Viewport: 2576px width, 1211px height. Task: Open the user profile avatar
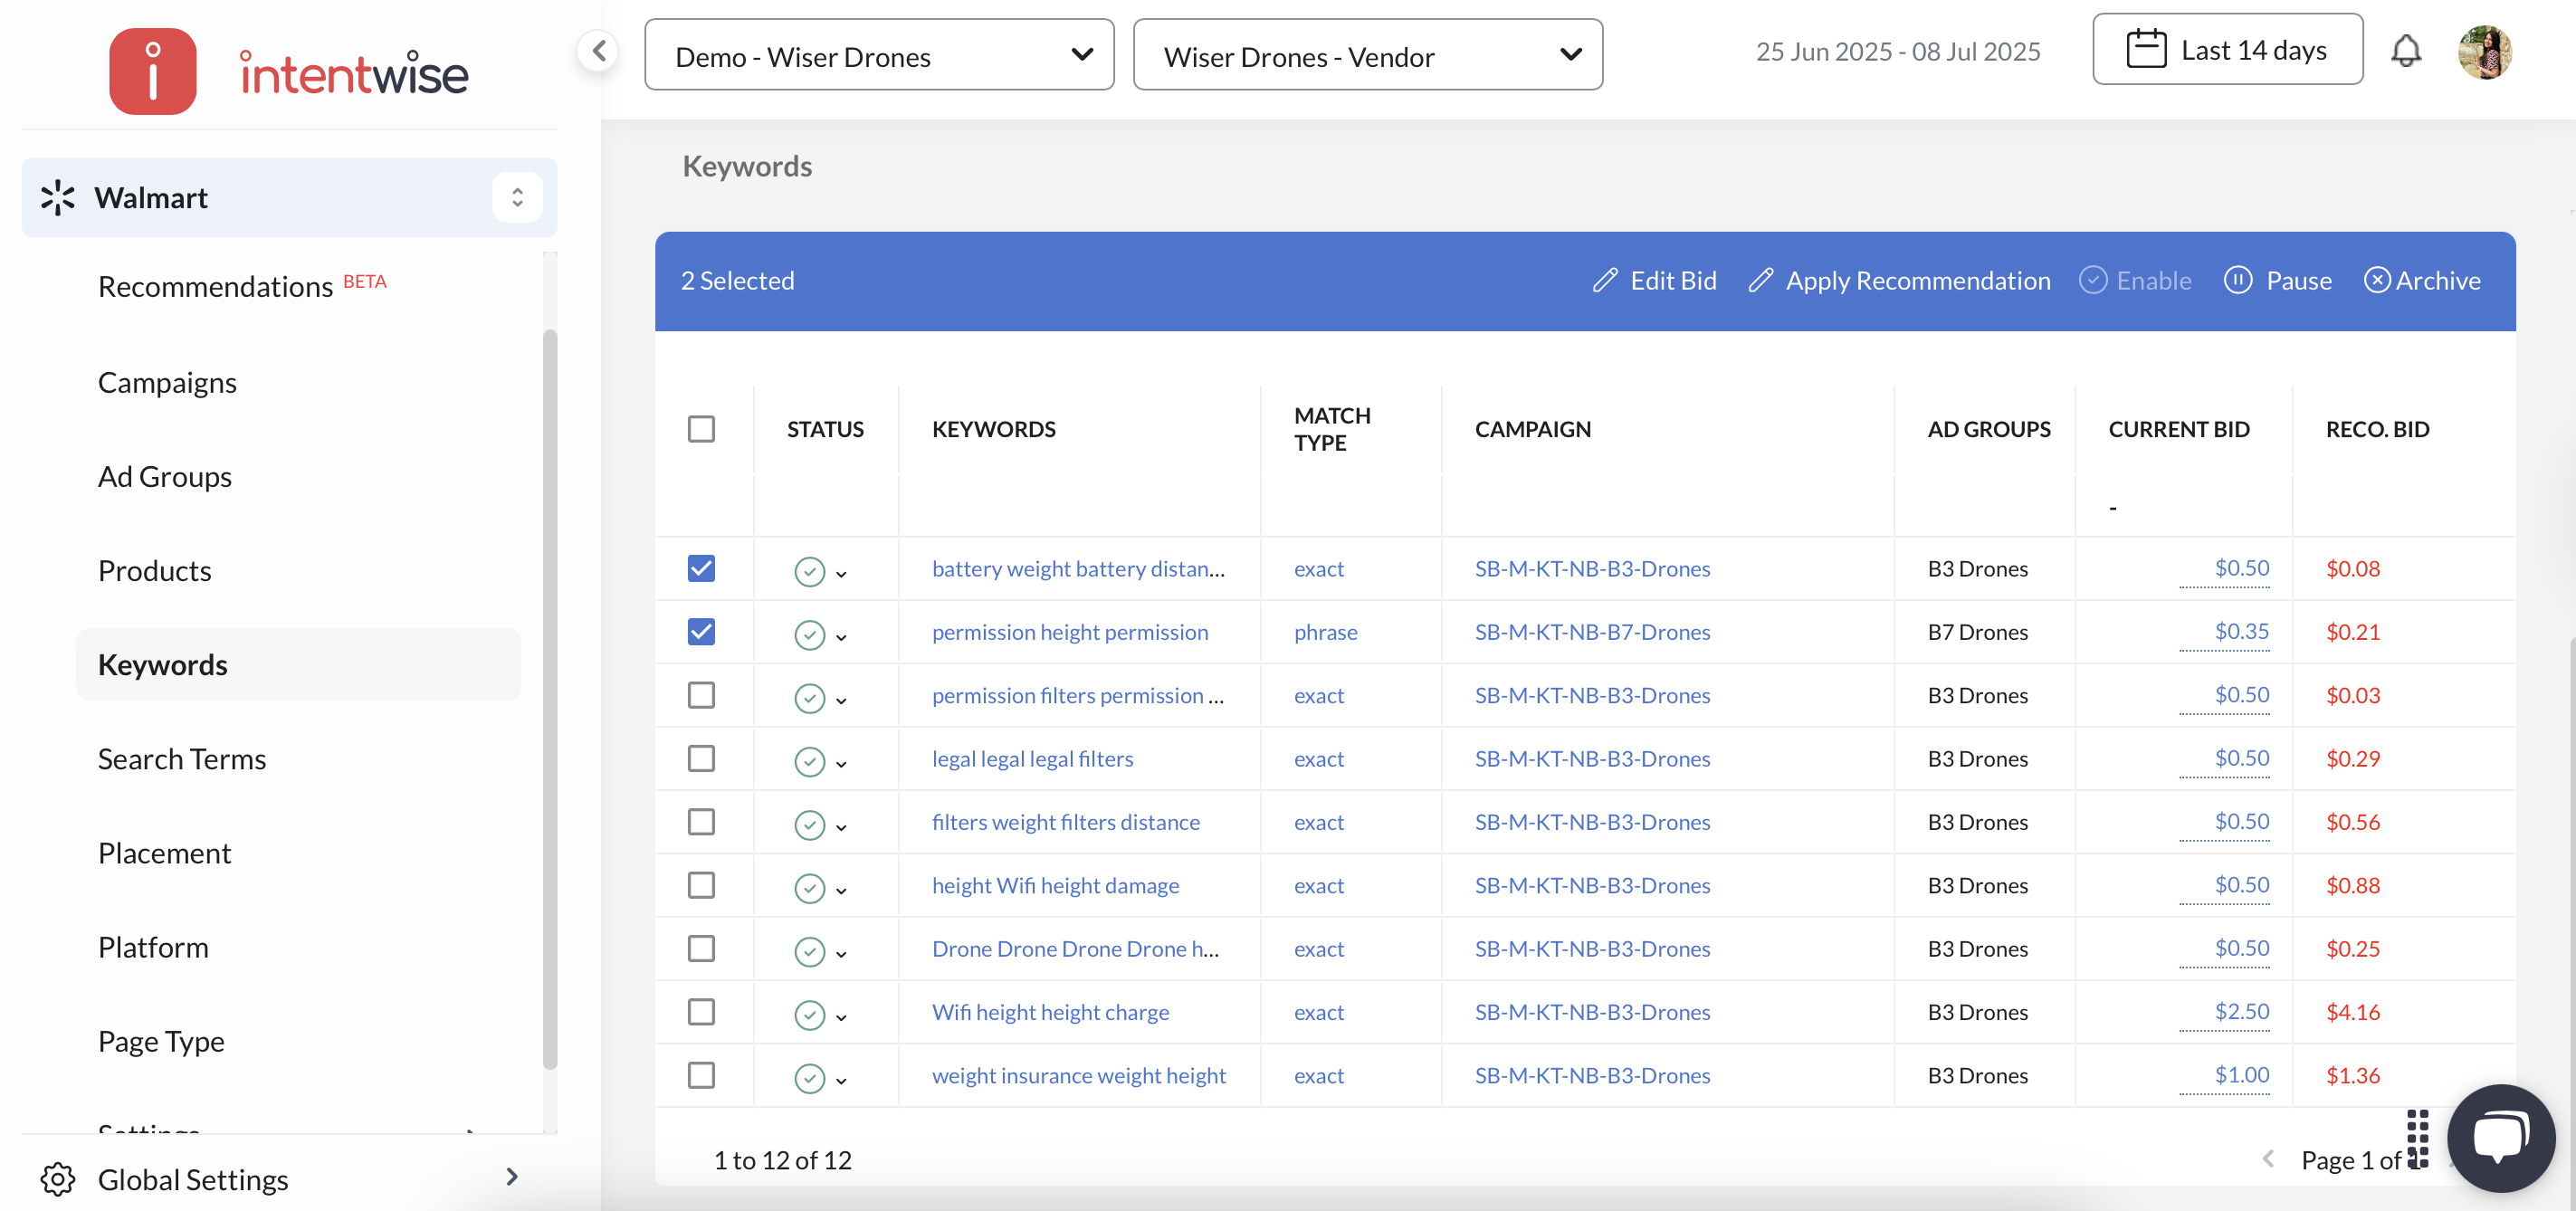(2484, 51)
